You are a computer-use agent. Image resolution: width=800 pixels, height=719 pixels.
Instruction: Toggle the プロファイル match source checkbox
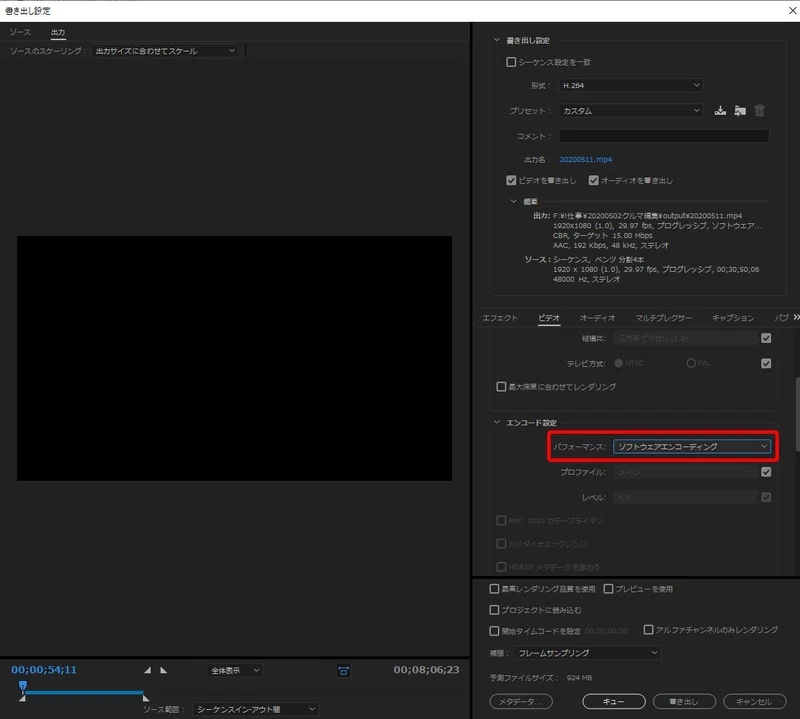[x=766, y=472]
